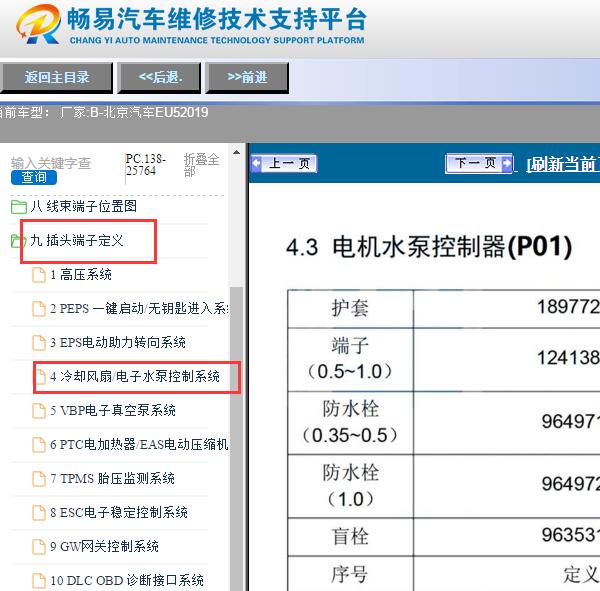Click 折叠全部 to collapse all

[x=201, y=165]
